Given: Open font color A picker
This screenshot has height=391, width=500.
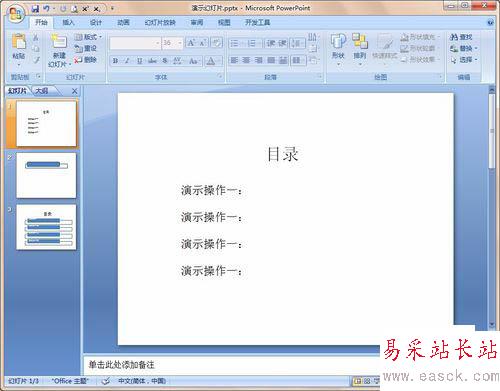Looking at the screenshot, I should click(211, 61).
